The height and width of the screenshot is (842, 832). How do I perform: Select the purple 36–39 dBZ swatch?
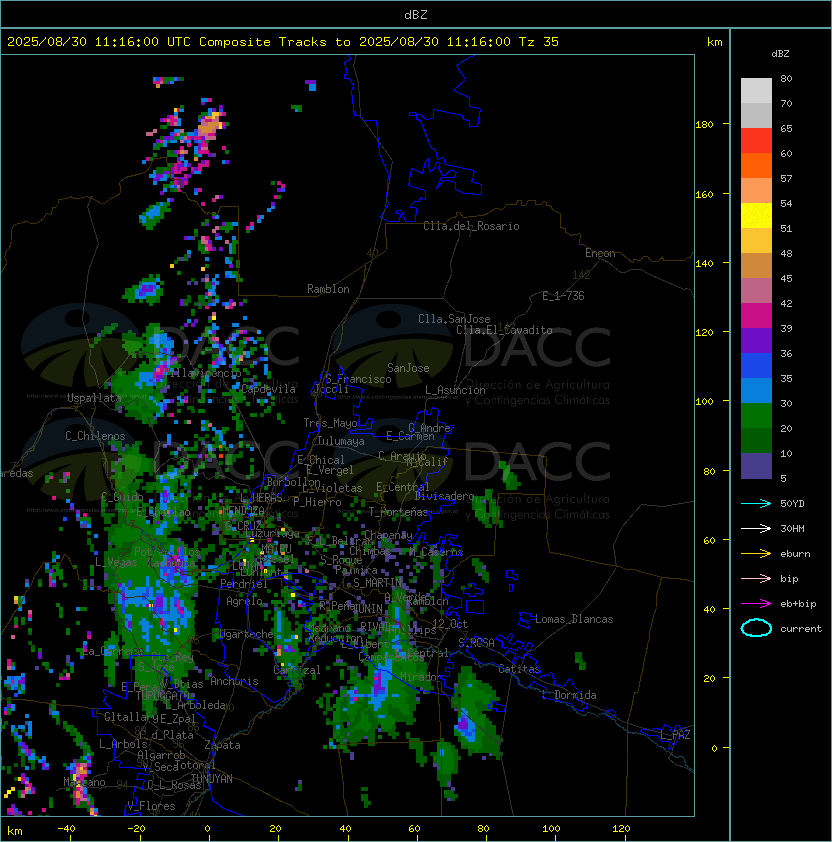click(756, 340)
